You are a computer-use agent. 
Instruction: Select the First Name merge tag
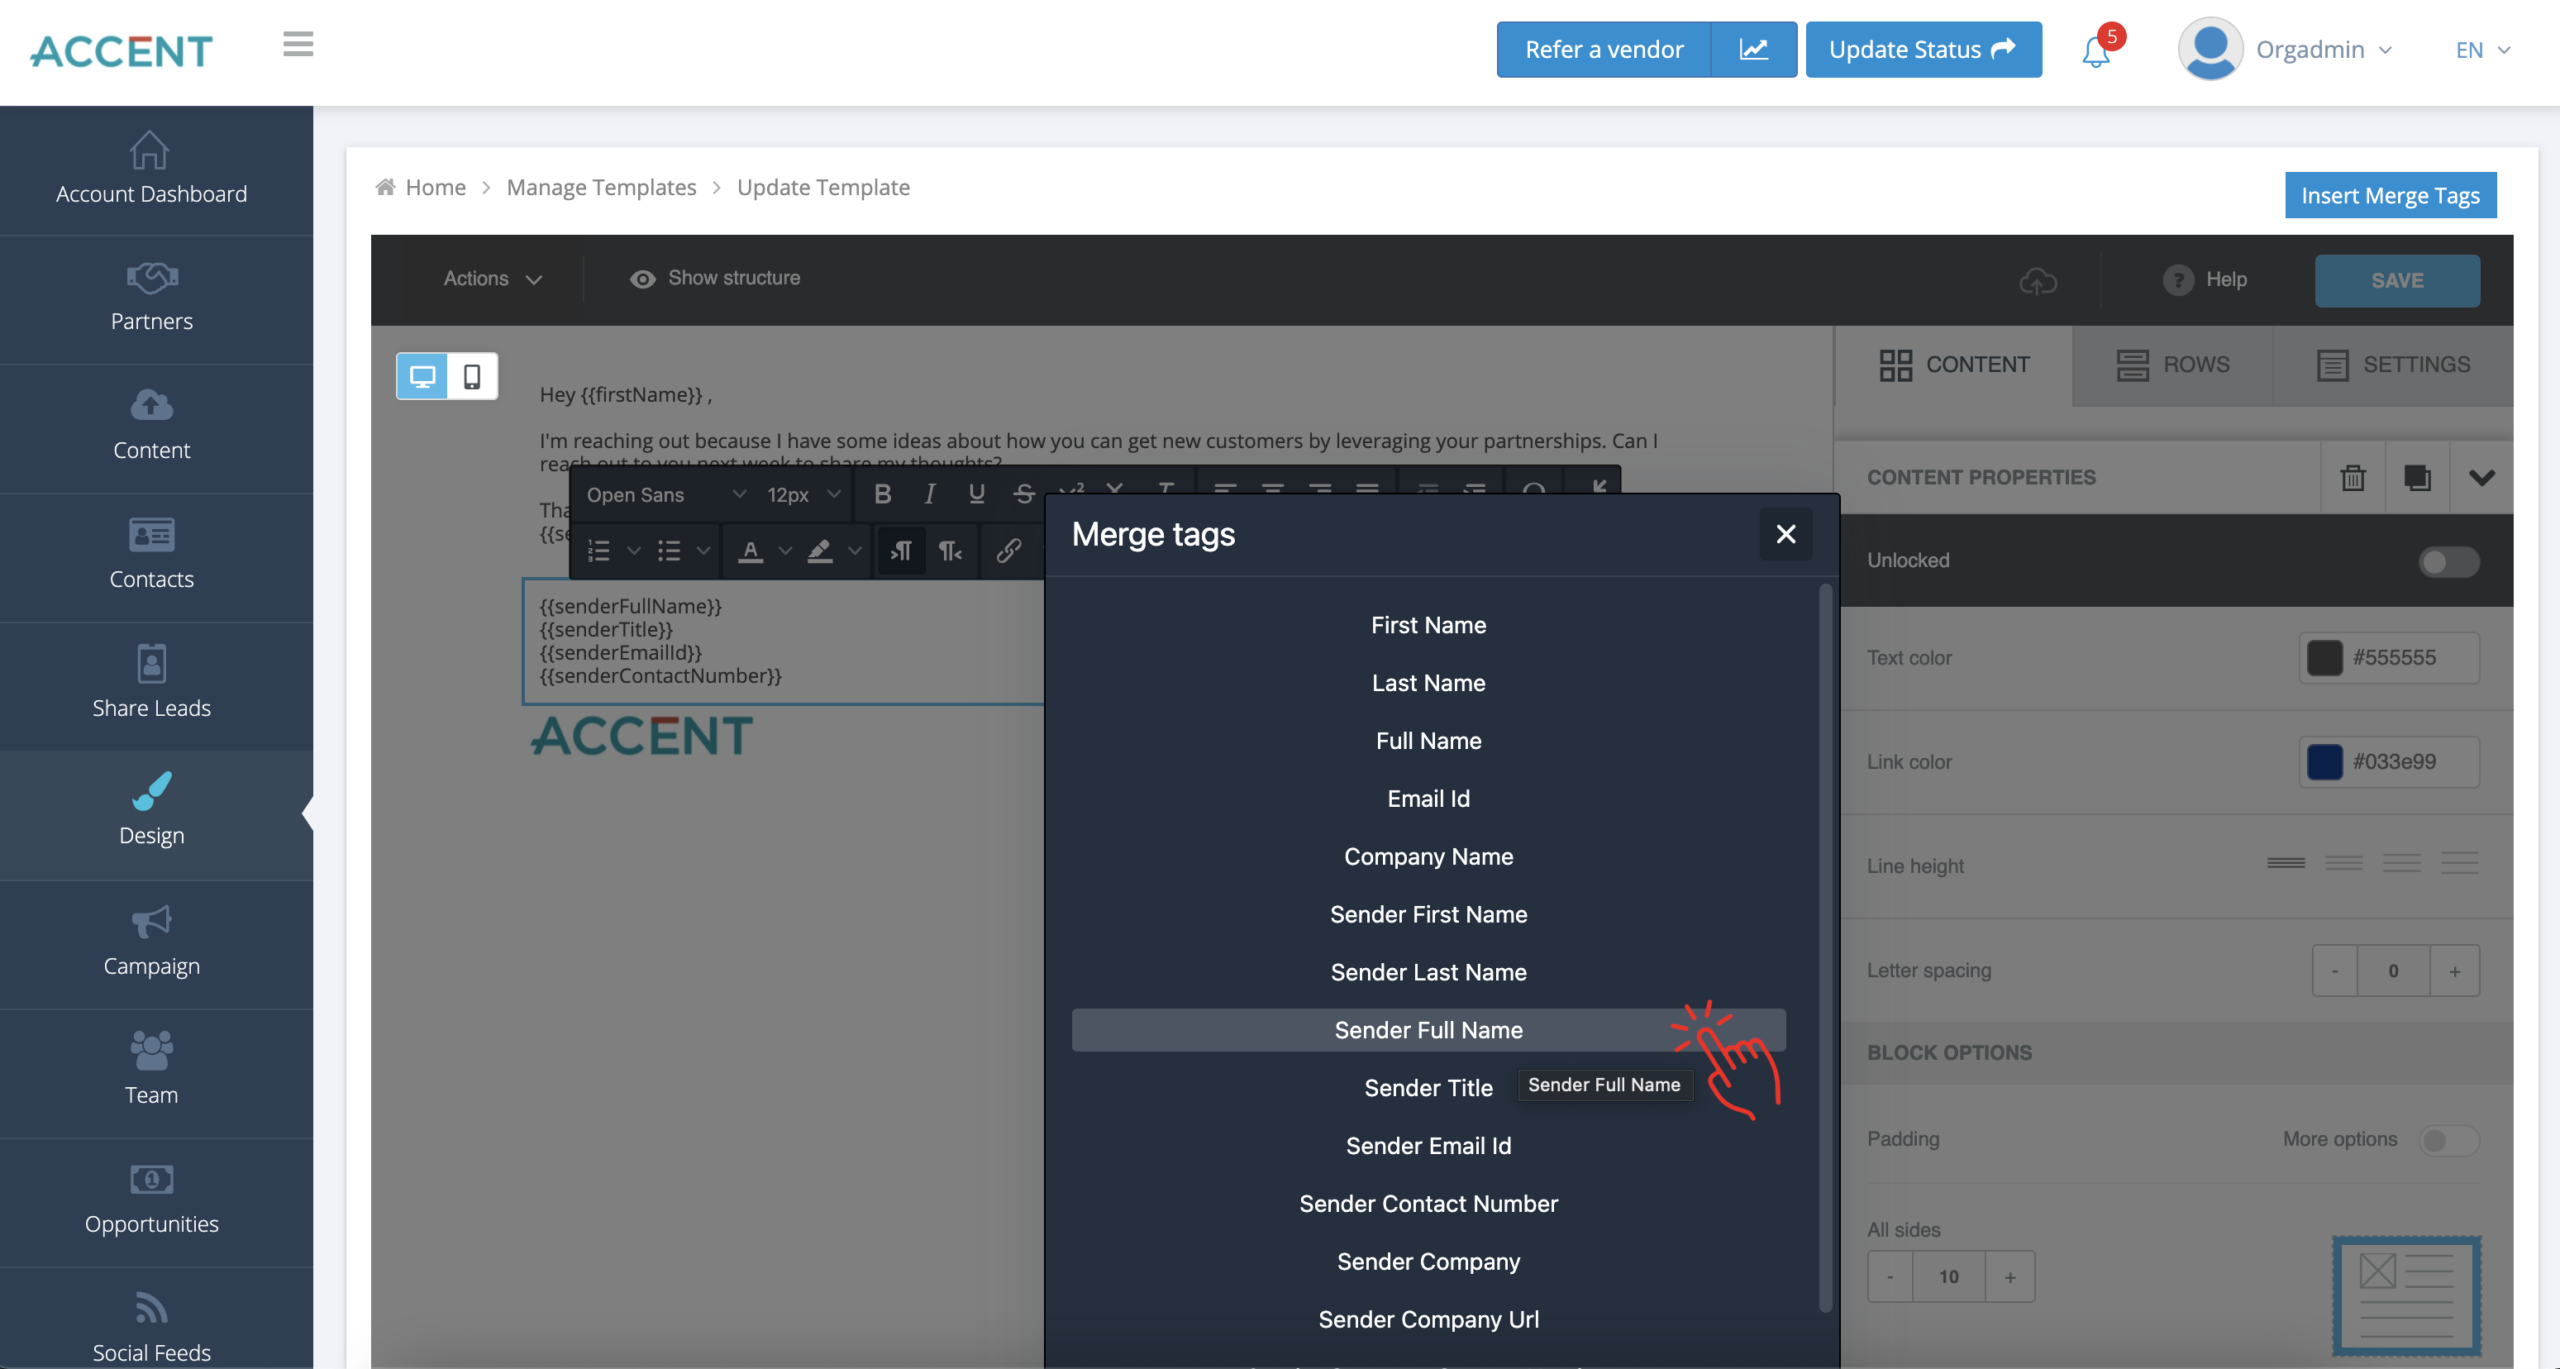coord(1428,625)
